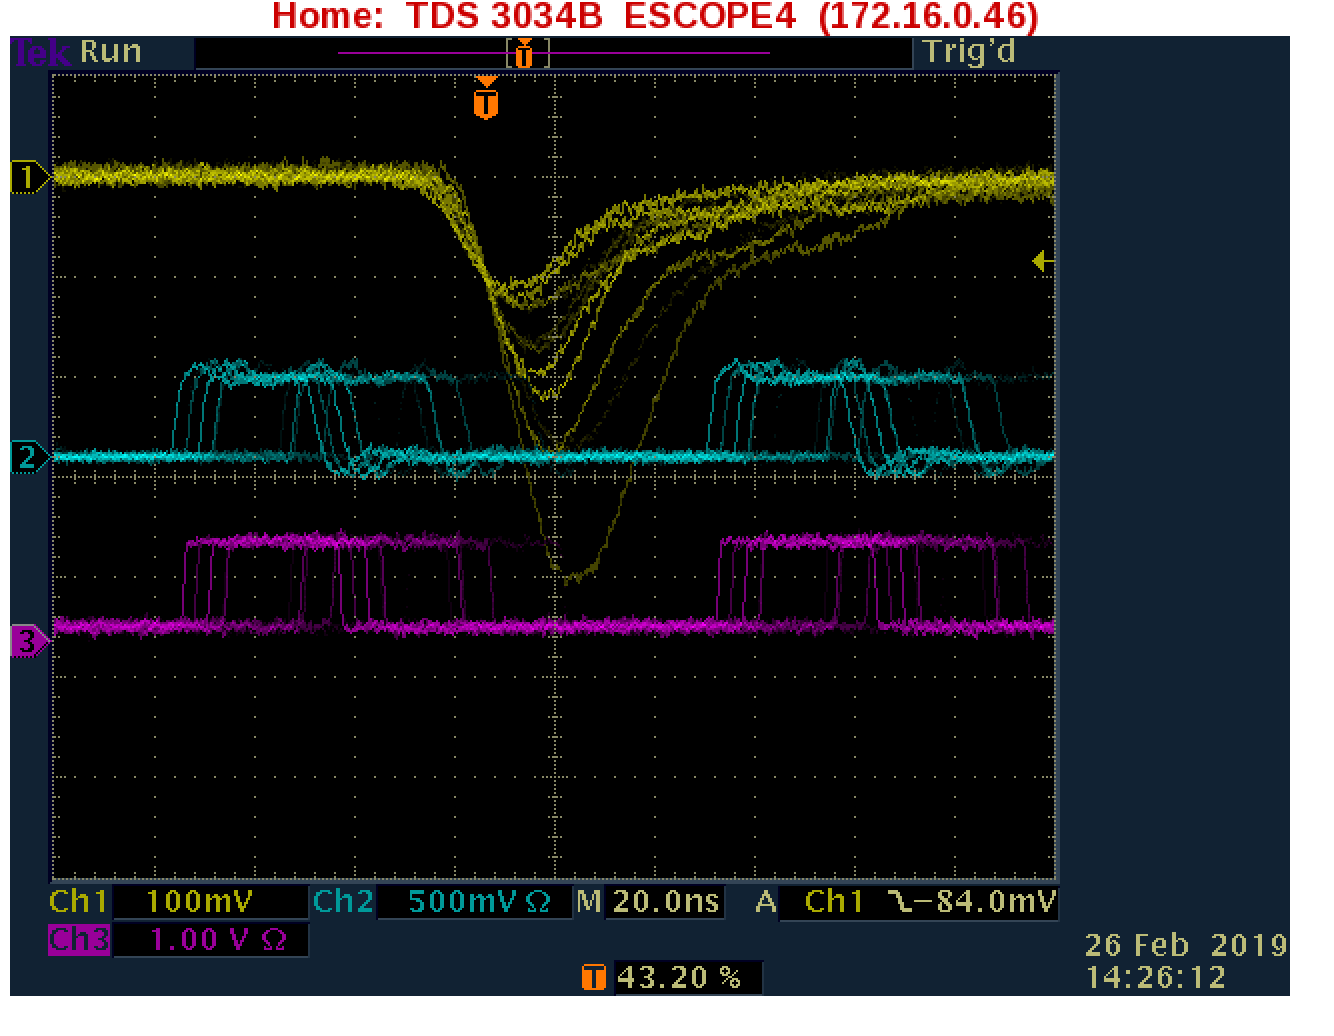This screenshot has height=1036, width=1334.
Task: Click the channel 3 ground marker
Action: point(28,641)
